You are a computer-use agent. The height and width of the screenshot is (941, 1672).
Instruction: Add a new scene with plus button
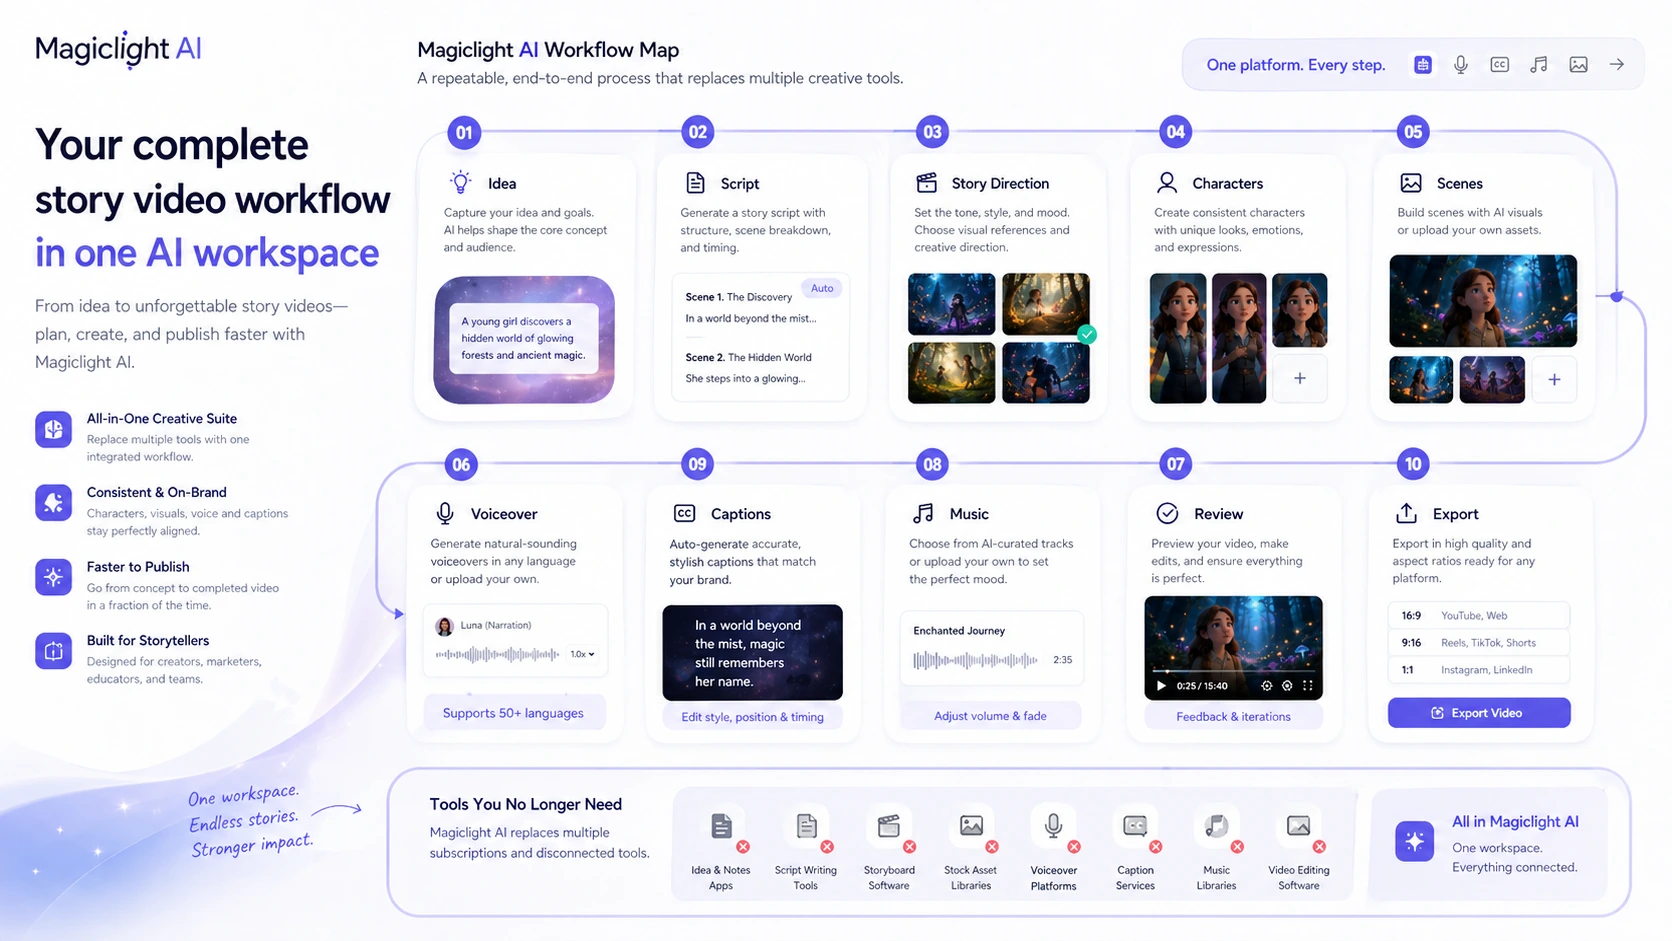coord(1554,379)
